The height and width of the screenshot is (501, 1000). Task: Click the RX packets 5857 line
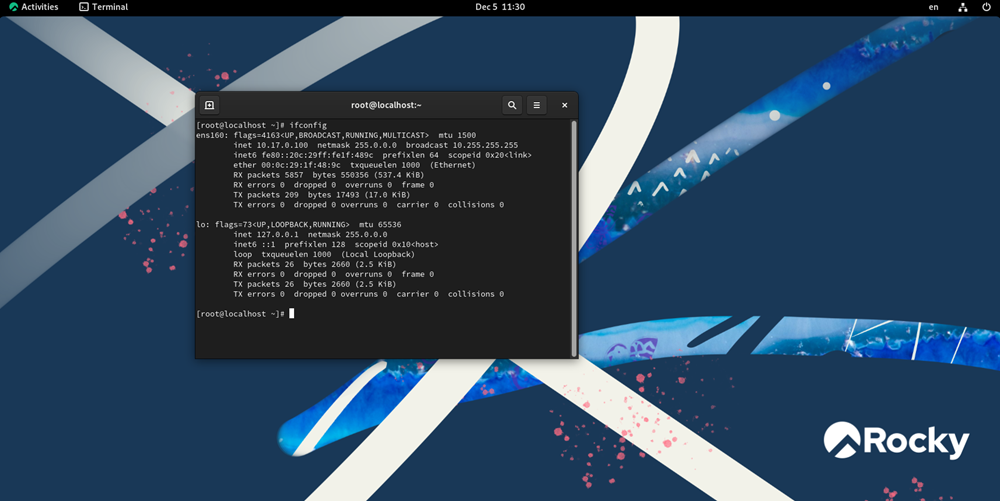[328, 175]
